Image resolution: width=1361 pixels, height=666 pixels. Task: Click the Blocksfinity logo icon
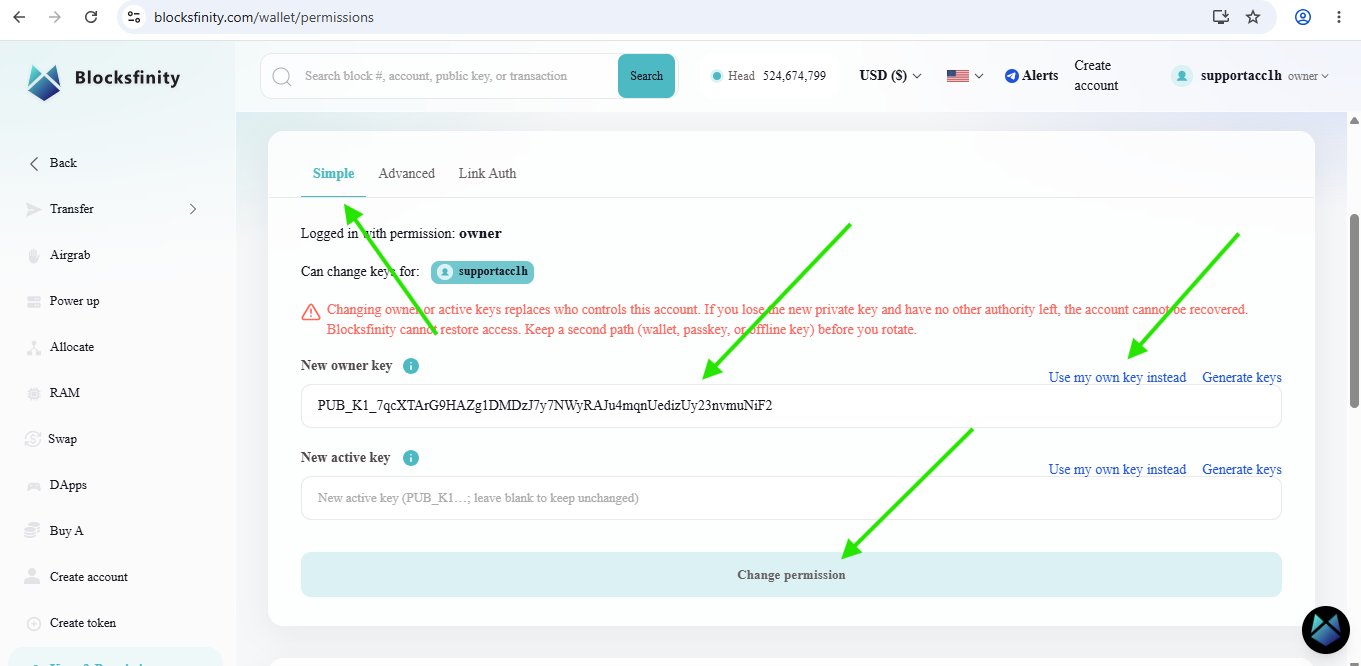pos(44,81)
